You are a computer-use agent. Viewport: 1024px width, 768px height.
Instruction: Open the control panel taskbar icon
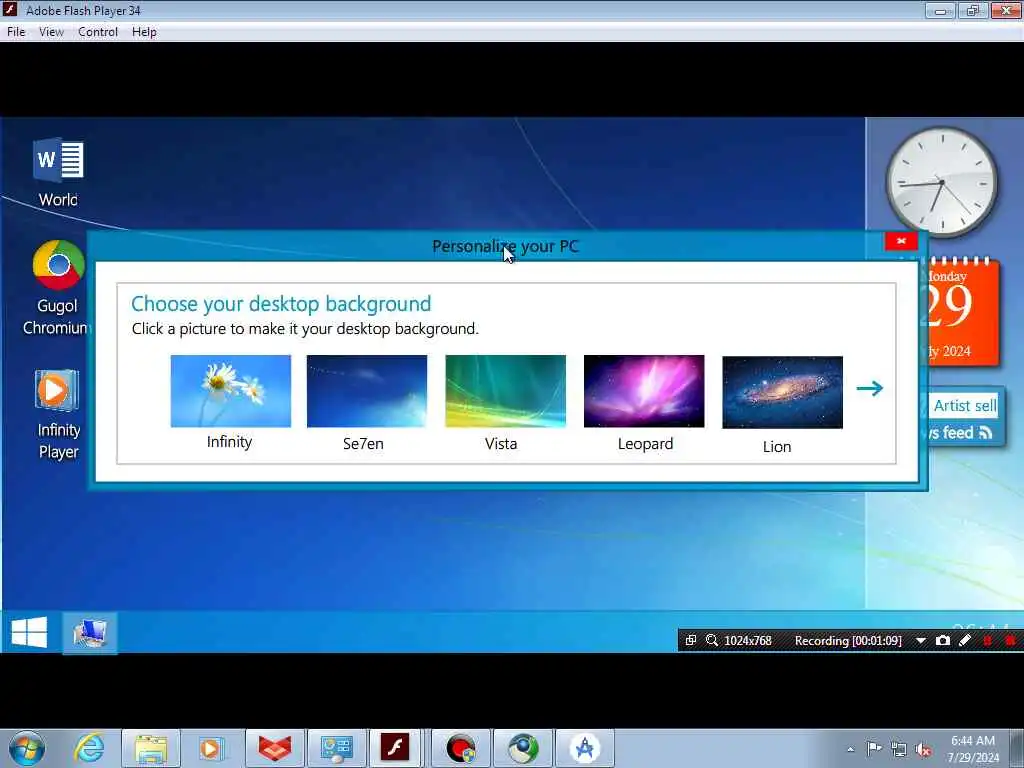coord(336,748)
